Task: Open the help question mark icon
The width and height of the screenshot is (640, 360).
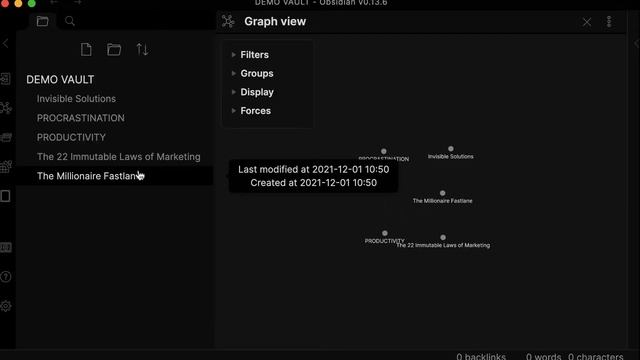Action: (6, 277)
